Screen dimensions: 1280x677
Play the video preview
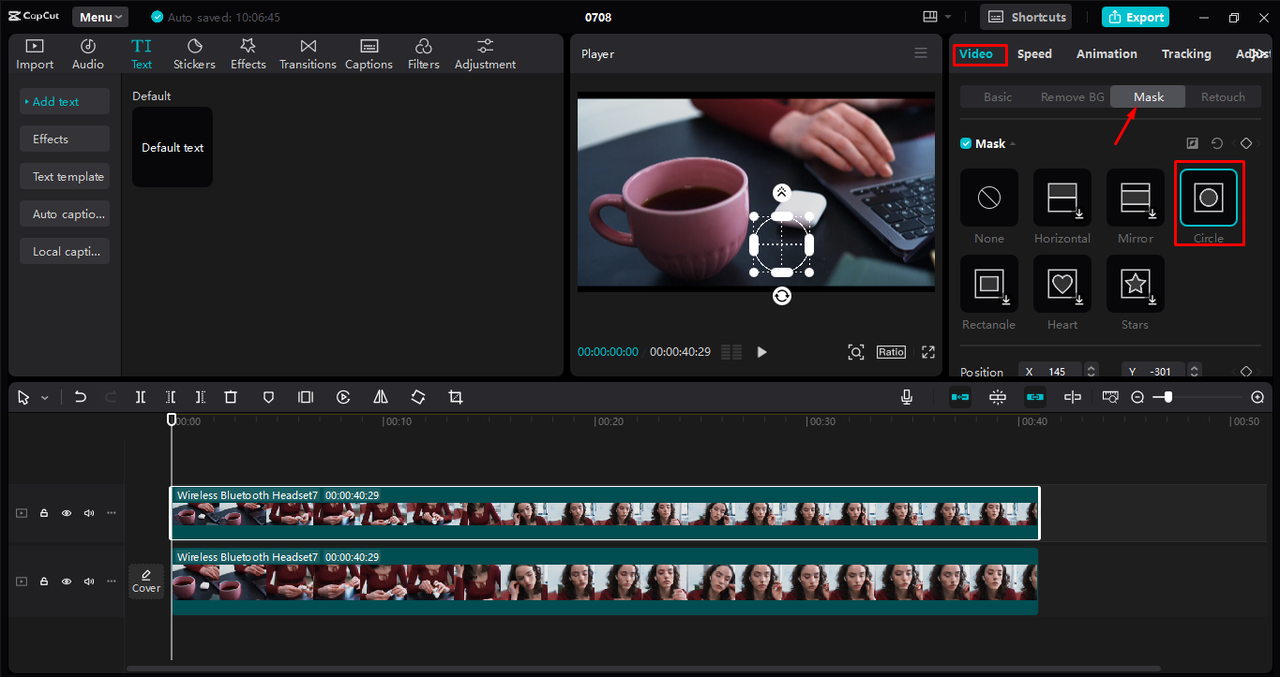pyautogui.click(x=762, y=352)
